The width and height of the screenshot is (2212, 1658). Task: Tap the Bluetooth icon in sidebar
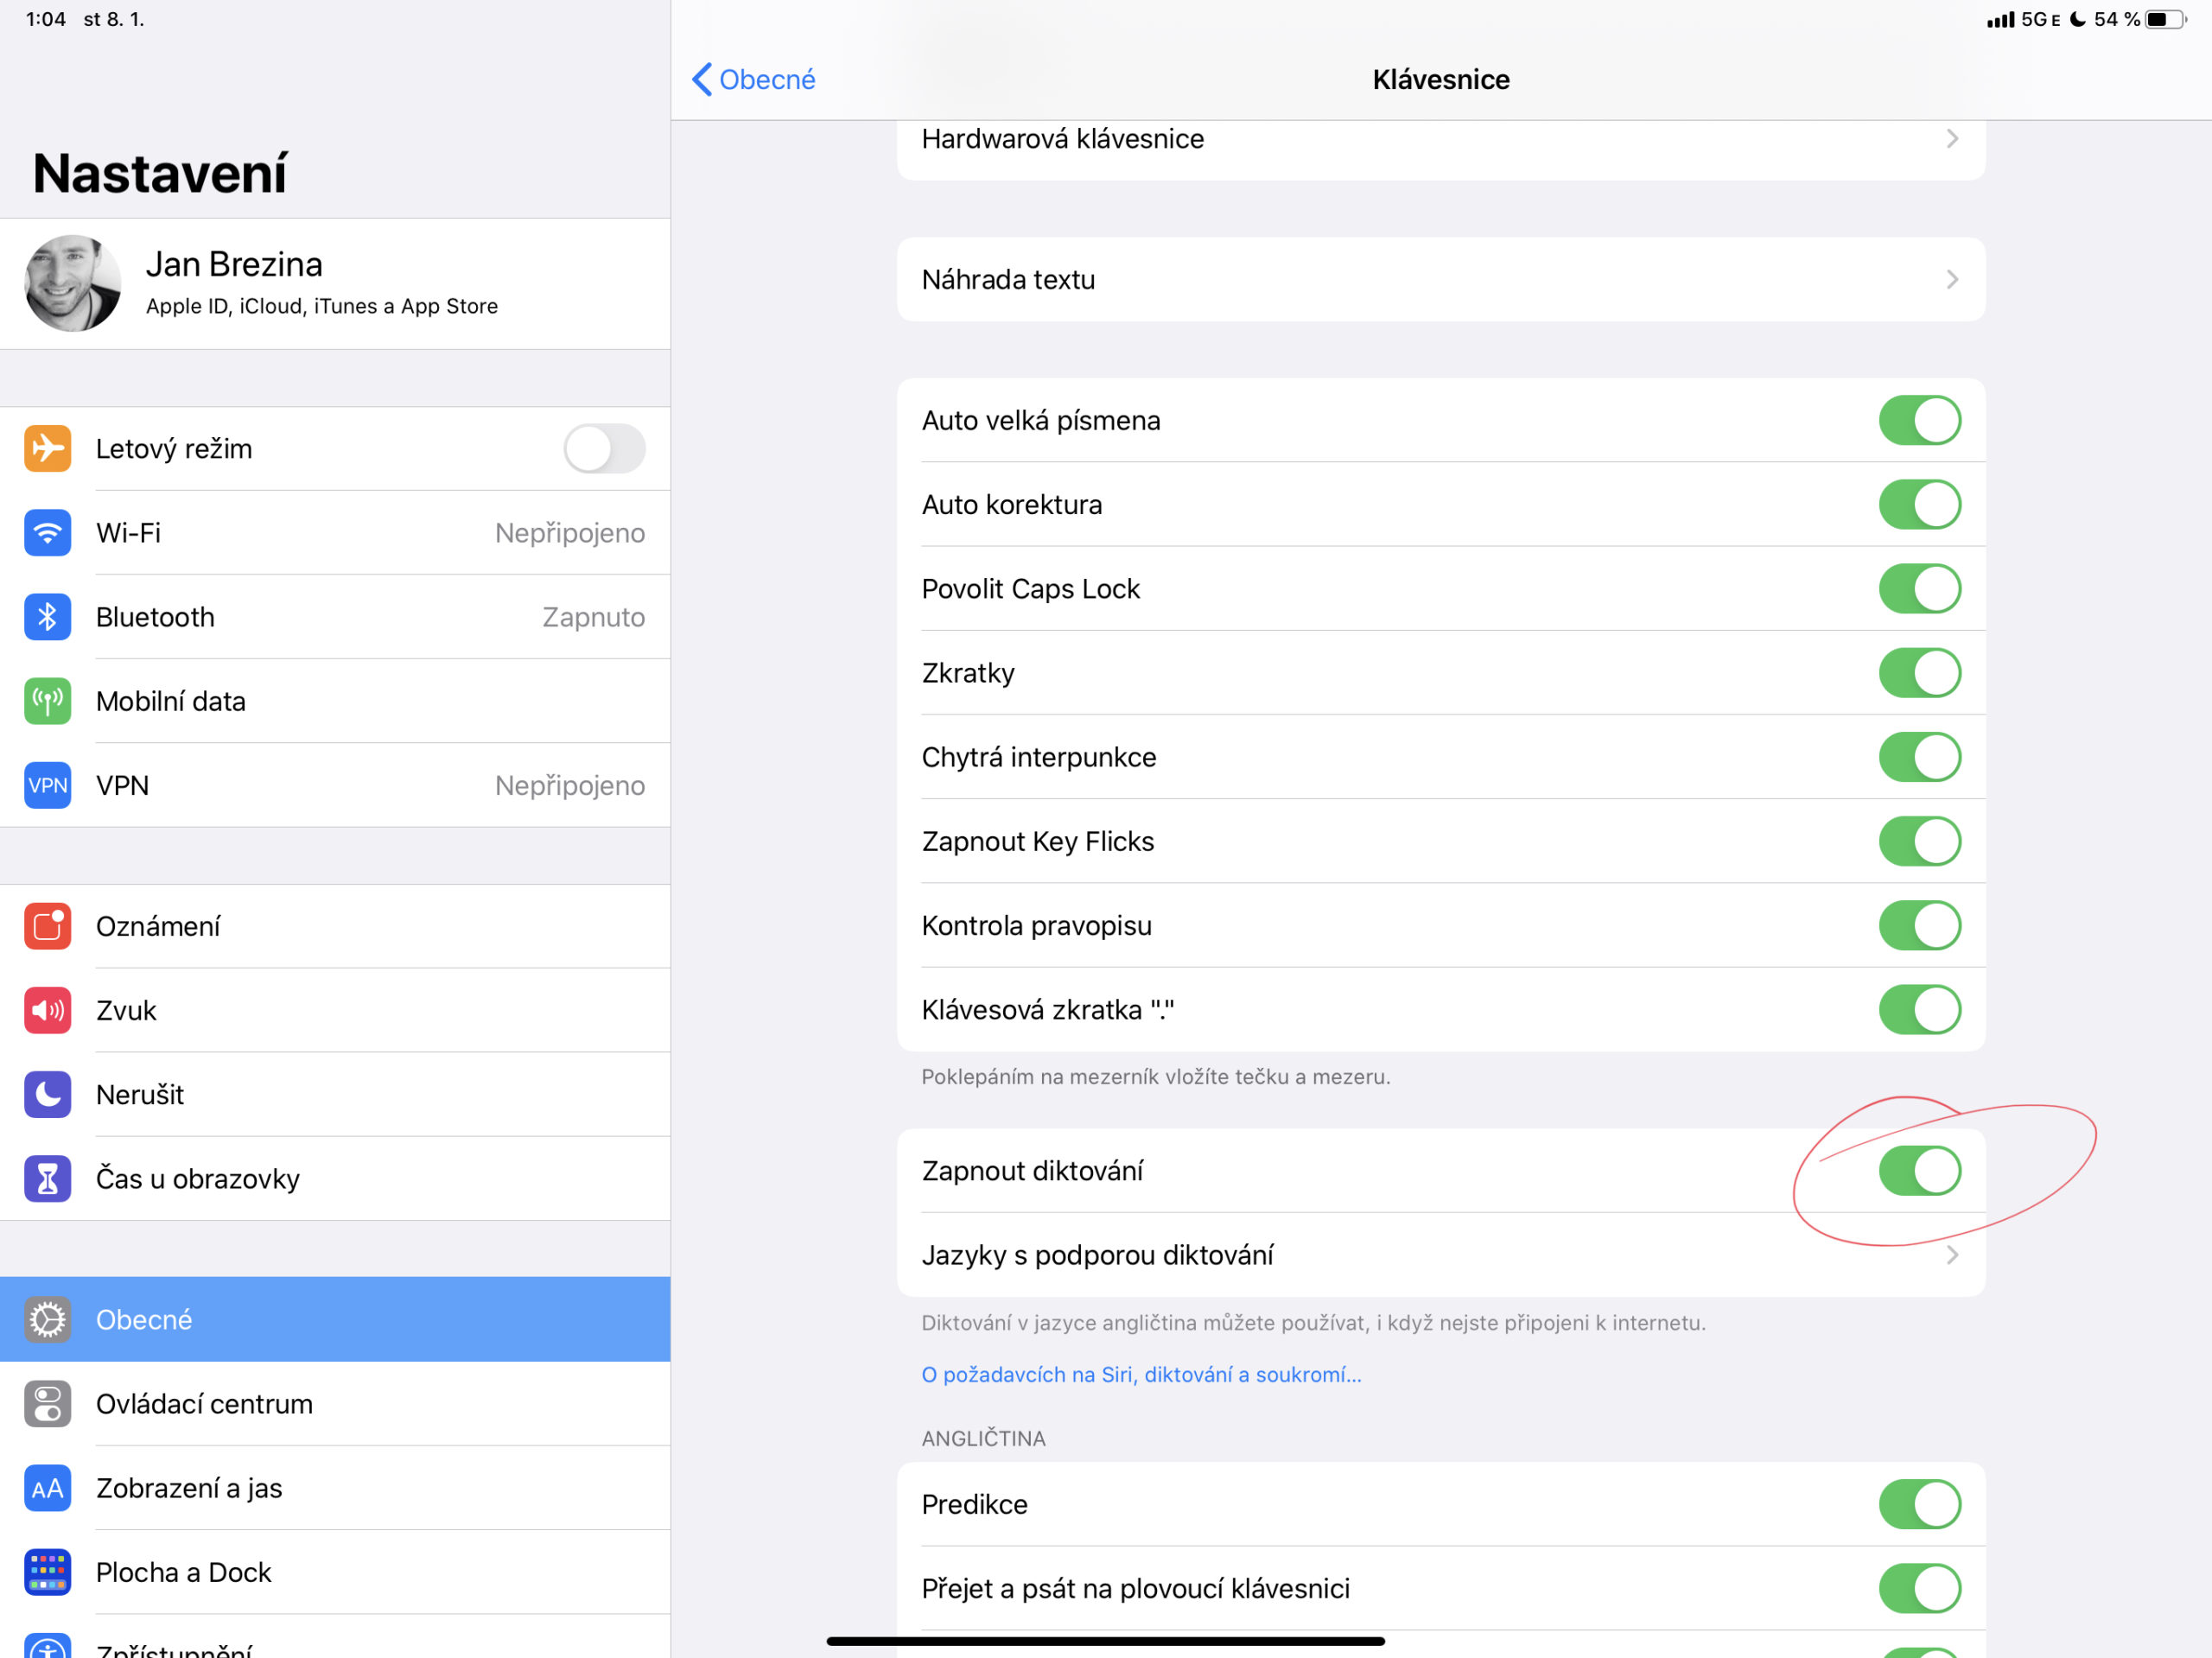tap(47, 617)
